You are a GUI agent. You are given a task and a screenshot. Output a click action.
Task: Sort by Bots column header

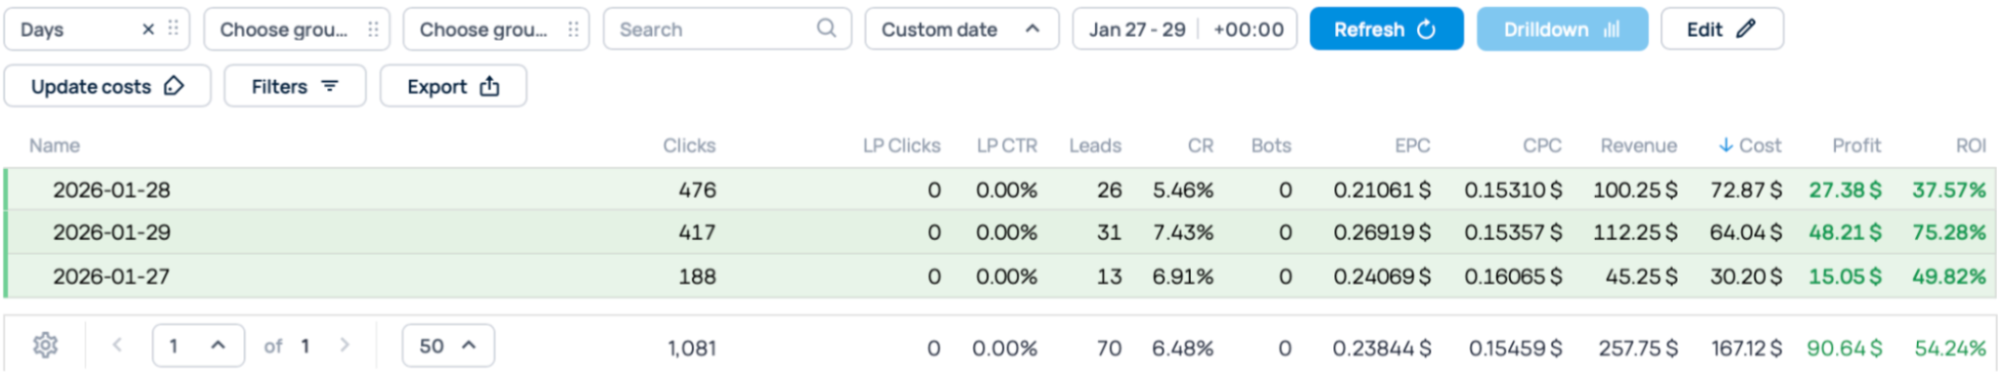1271,146
